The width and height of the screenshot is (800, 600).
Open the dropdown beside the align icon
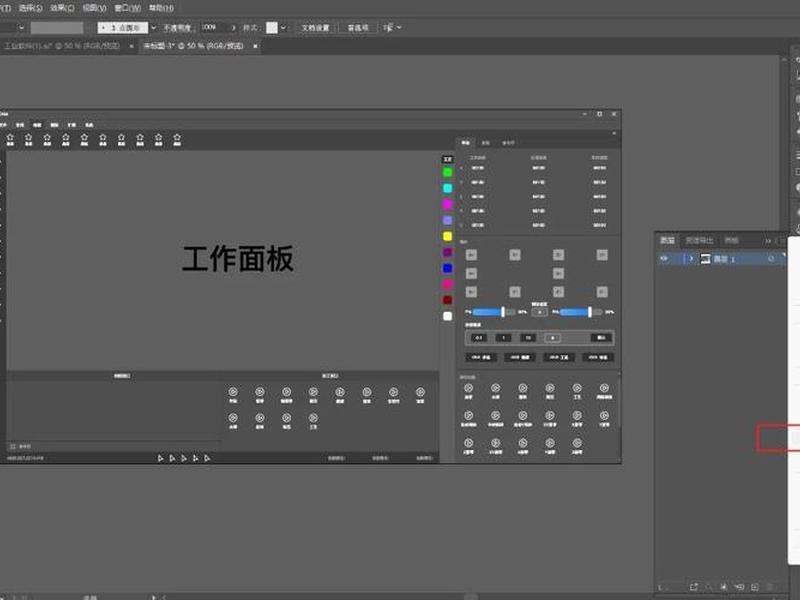[399, 28]
